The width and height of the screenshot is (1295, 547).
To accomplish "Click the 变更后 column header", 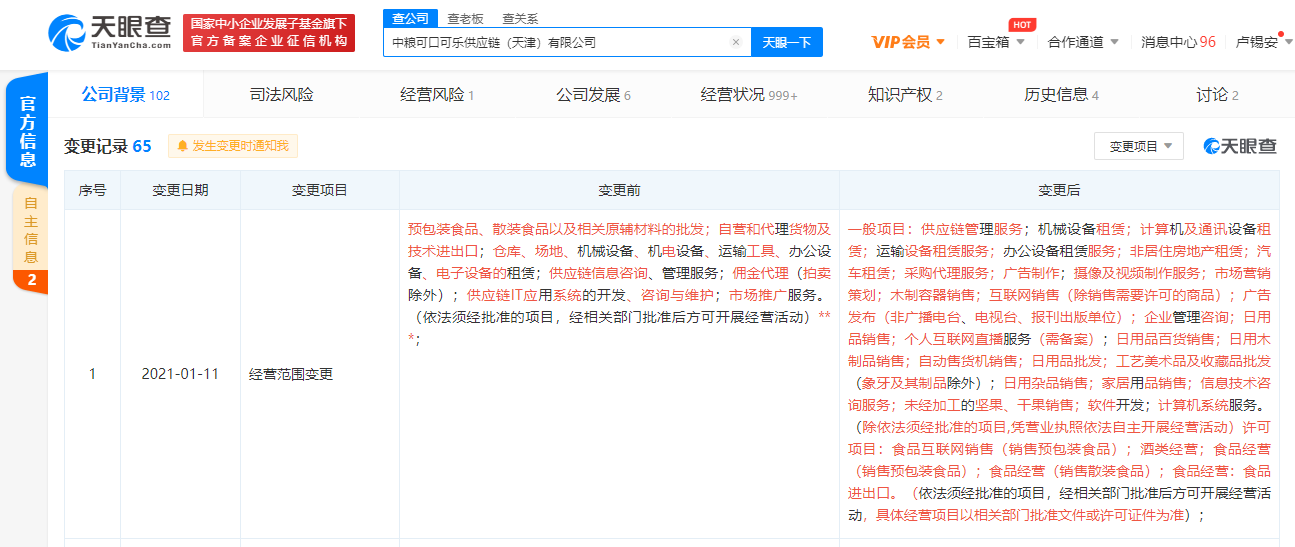I will (x=1059, y=190).
